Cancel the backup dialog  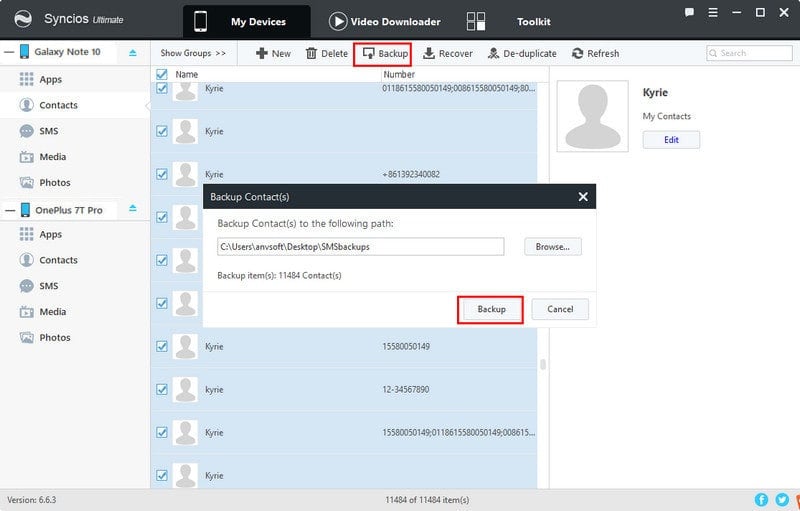[560, 310]
